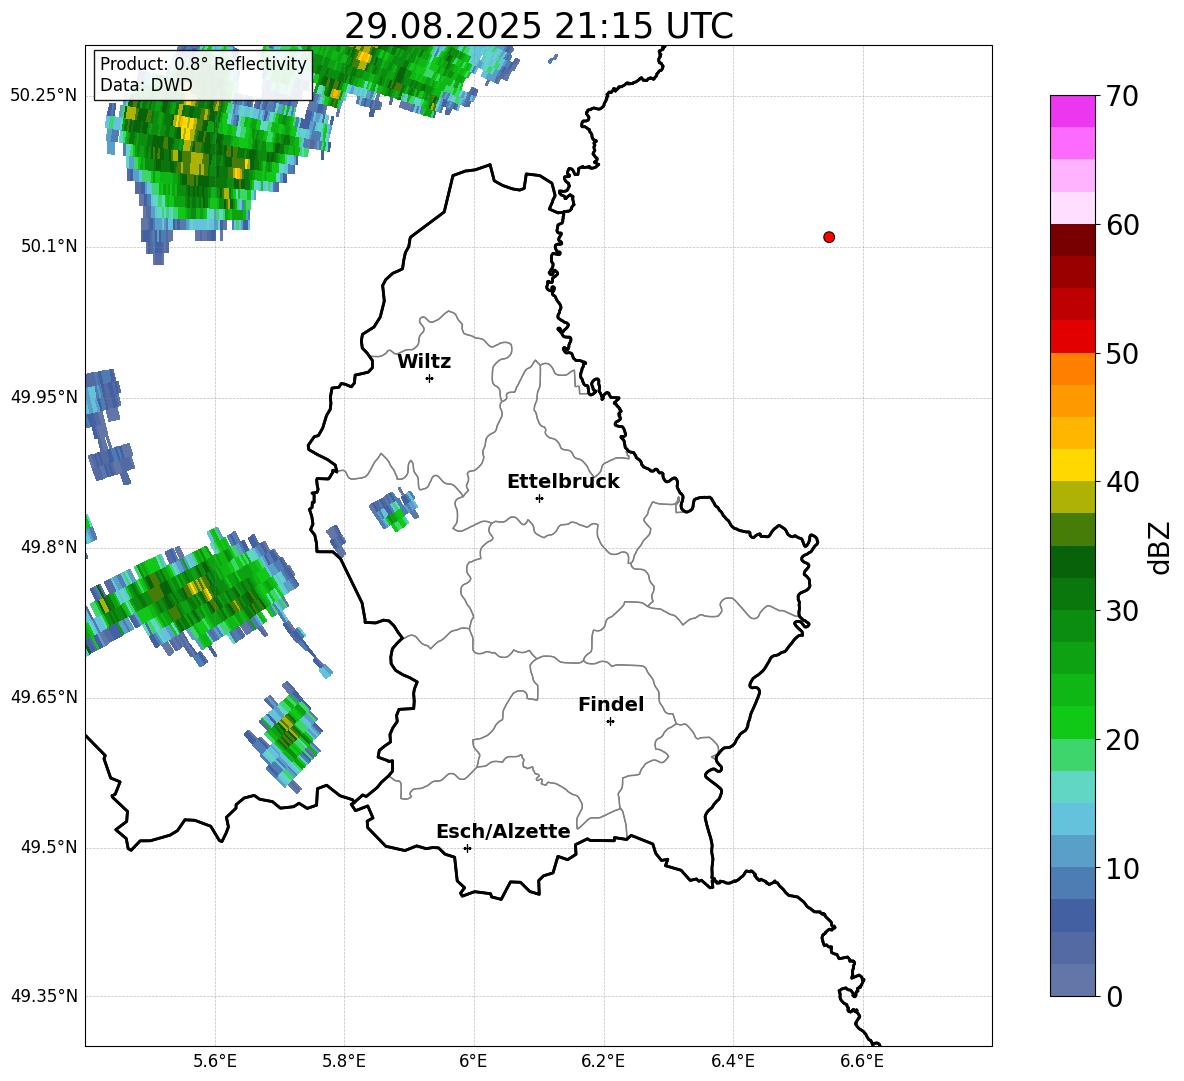This screenshot has width=1184, height=1081.
Task: Click the 30 tick on colorbar
Action: click(1122, 611)
